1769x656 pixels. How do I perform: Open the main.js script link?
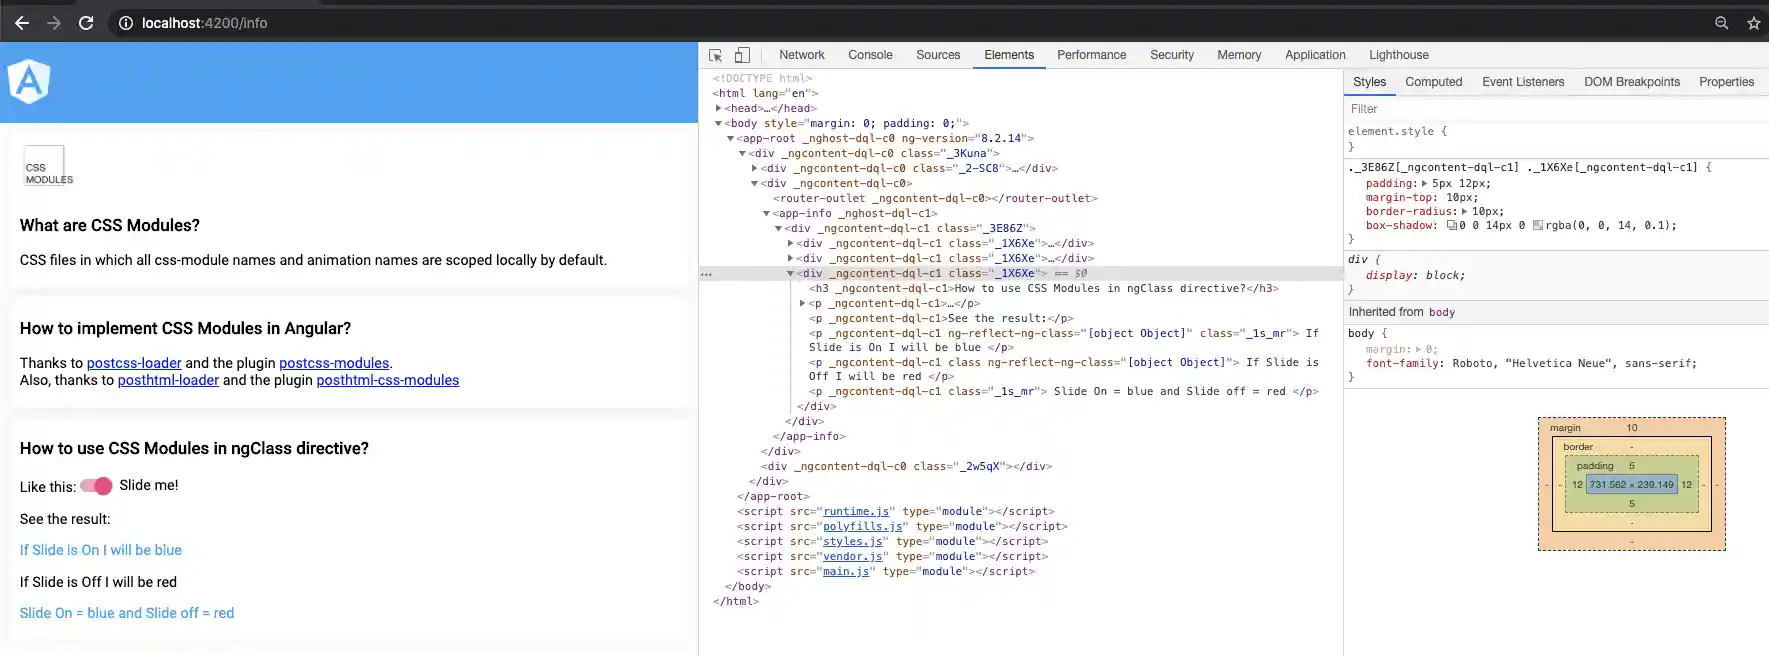[846, 572]
